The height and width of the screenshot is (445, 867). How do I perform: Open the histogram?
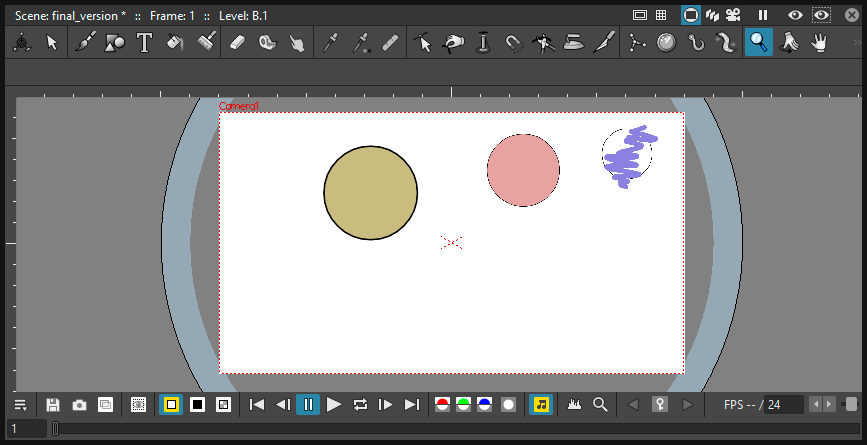(x=575, y=405)
